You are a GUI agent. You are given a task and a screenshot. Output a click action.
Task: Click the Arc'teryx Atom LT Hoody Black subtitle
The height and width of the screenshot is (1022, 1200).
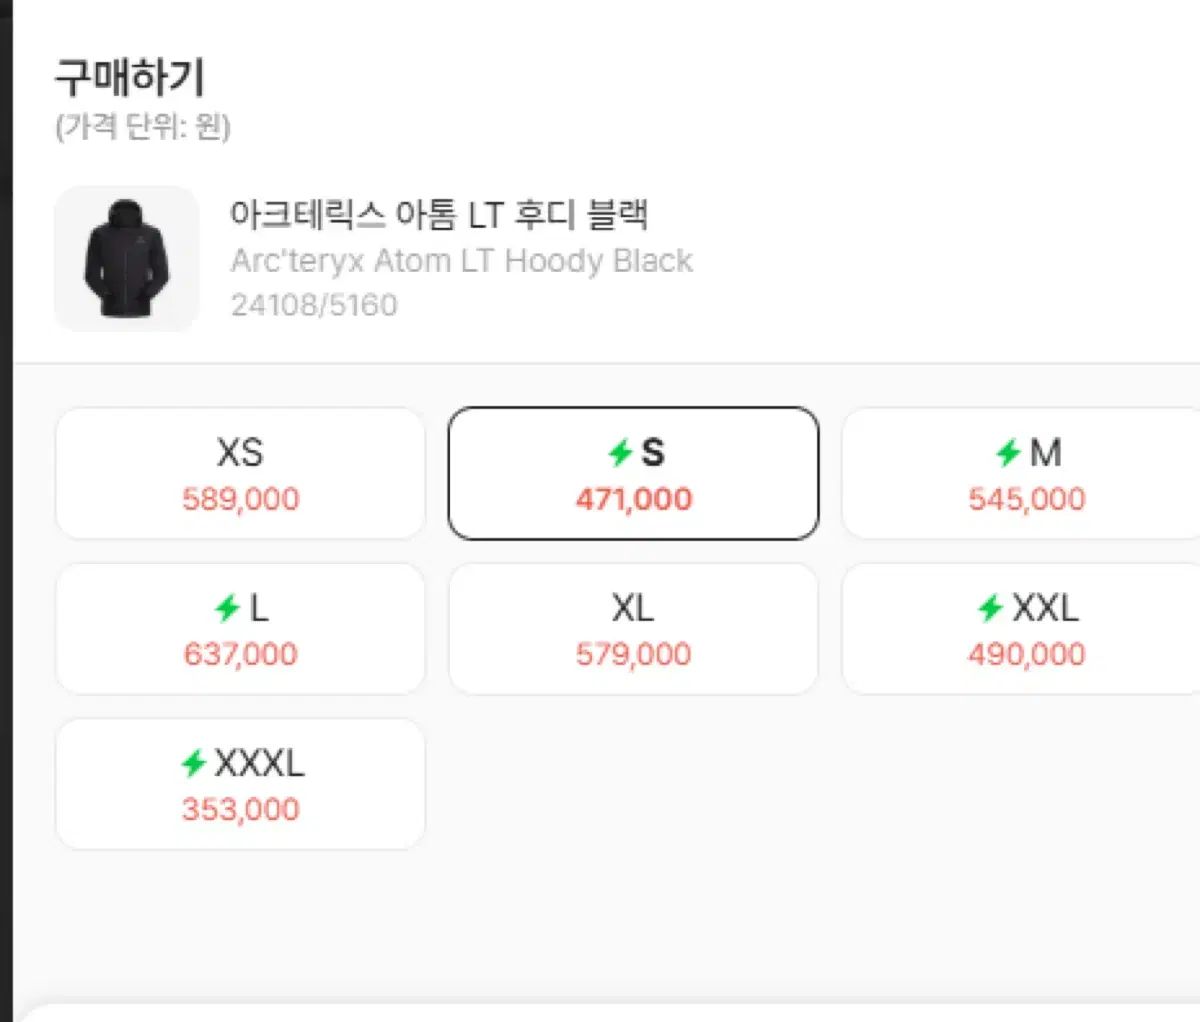pyautogui.click(x=461, y=261)
